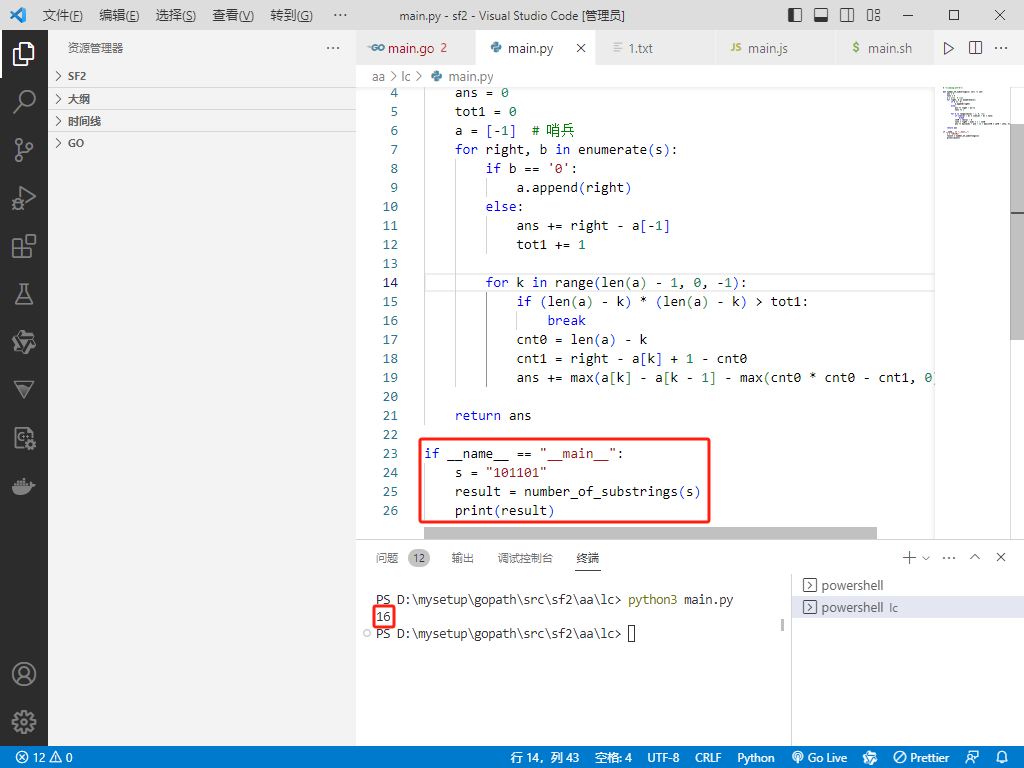This screenshot has height=768, width=1024.
Task: Select the first powershell terminal
Action: tap(908, 585)
